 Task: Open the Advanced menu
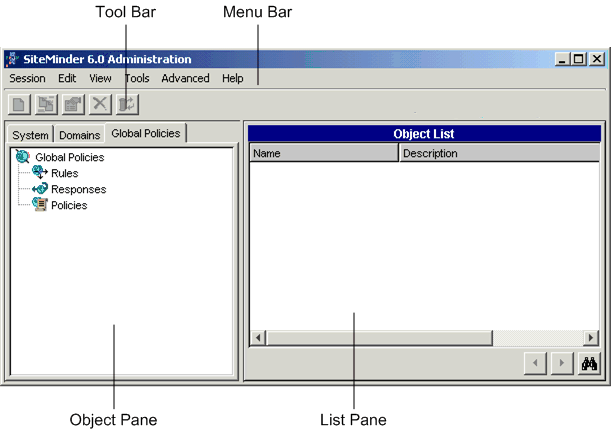185,78
